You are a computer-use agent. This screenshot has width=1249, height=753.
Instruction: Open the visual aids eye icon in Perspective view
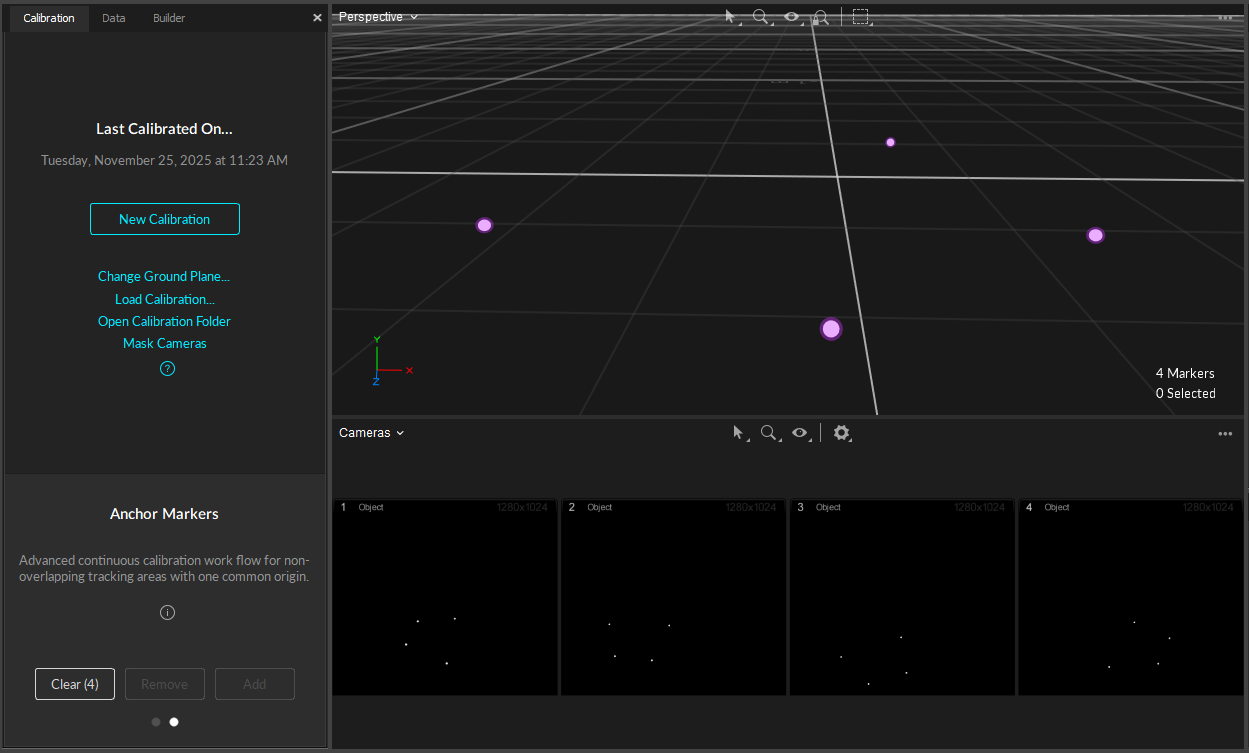791,17
